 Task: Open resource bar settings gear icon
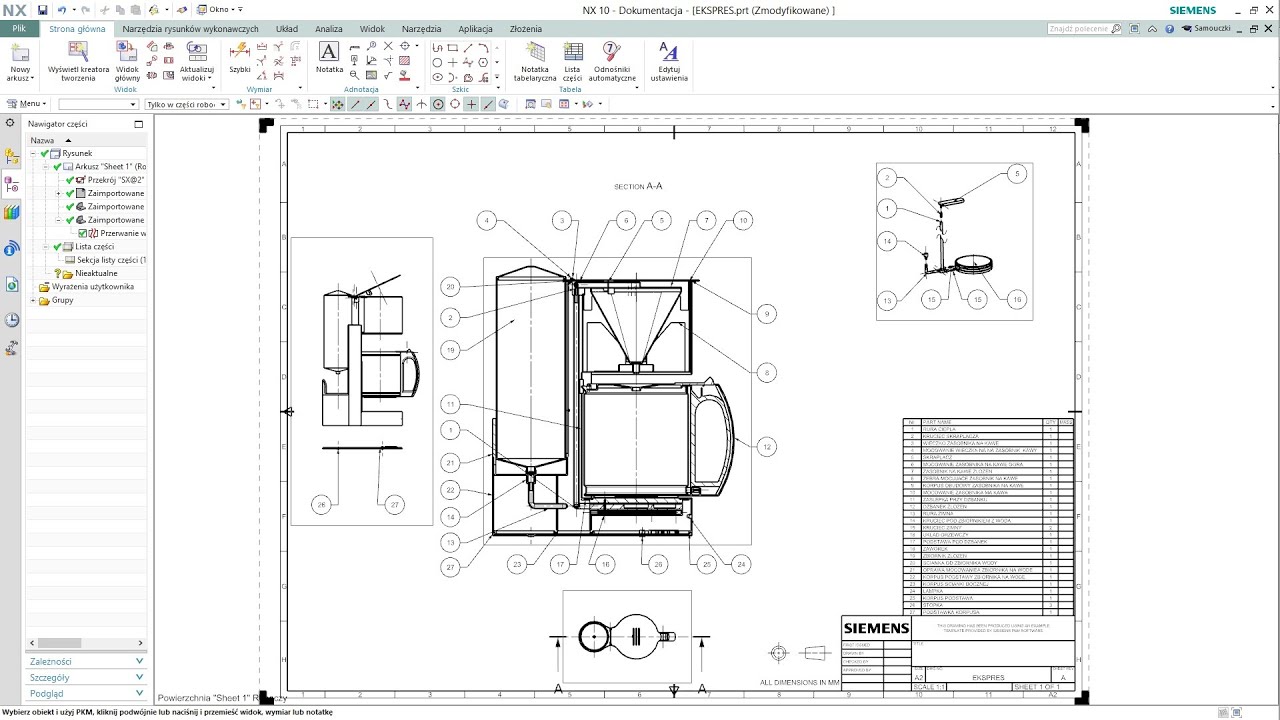tap(10, 123)
